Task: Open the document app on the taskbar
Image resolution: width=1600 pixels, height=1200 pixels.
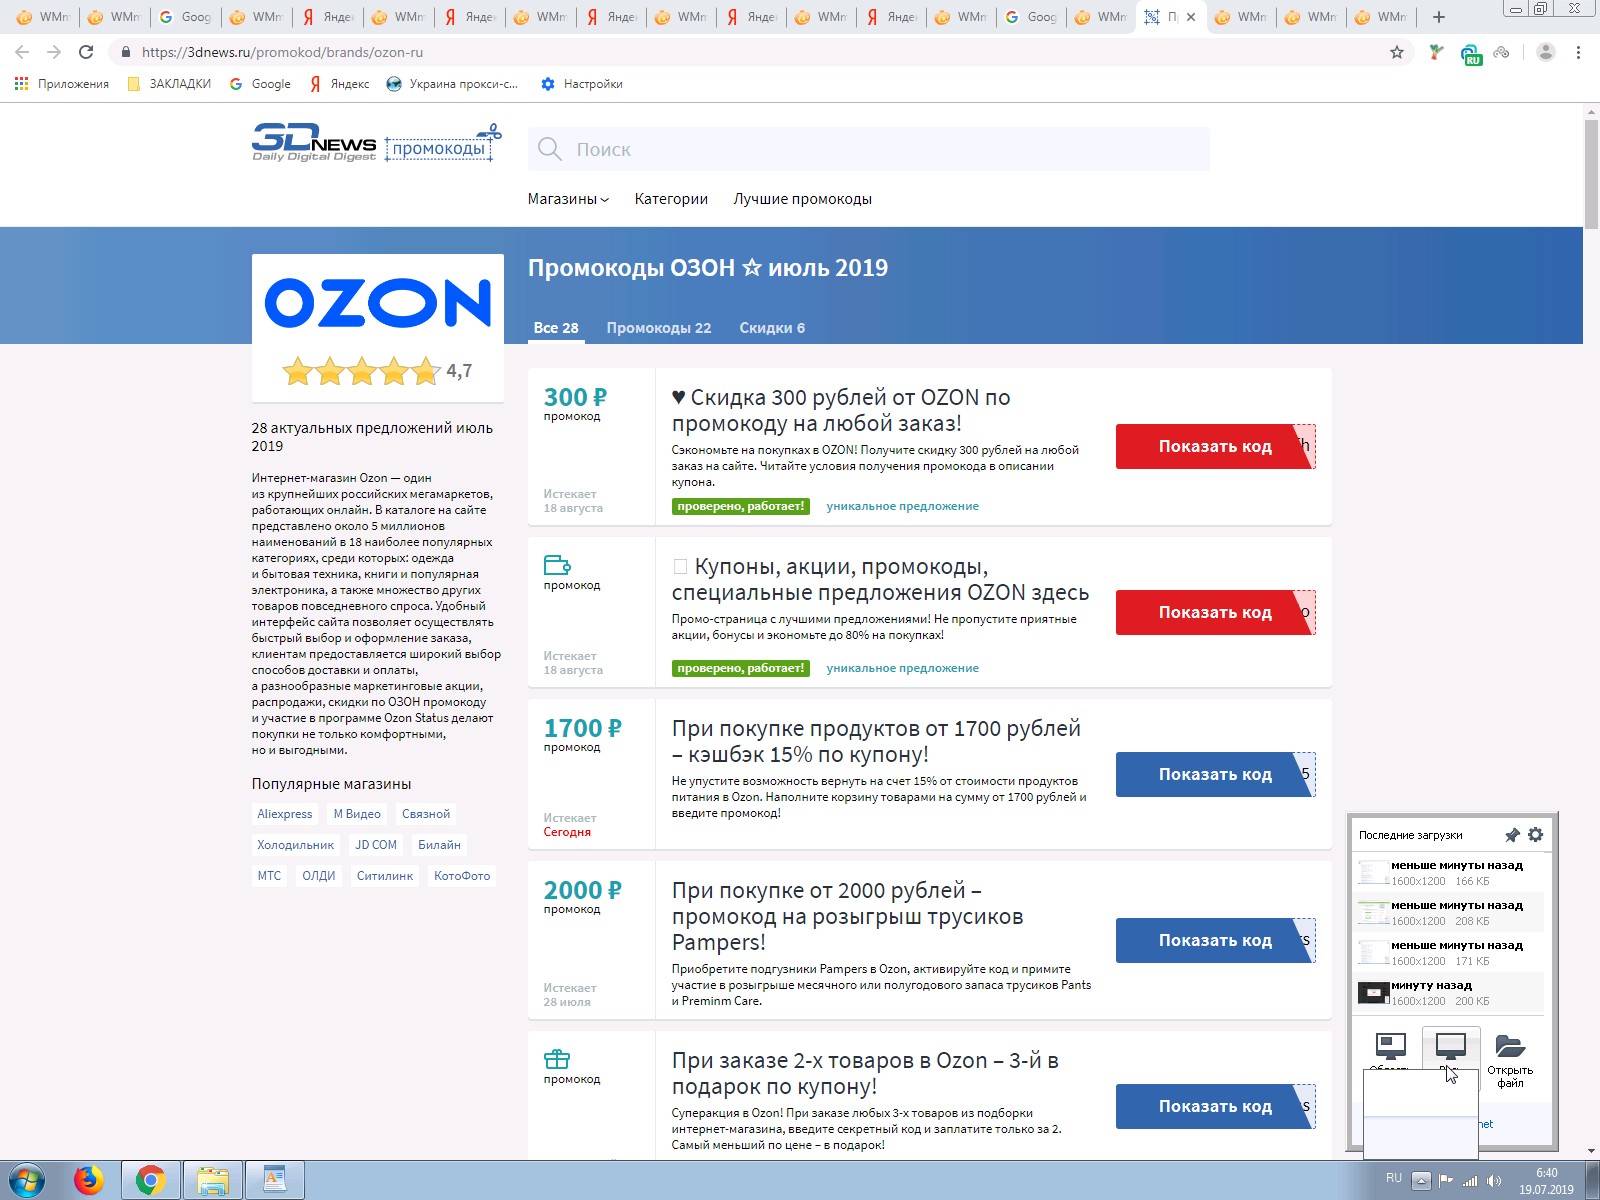Action: click(x=274, y=1181)
